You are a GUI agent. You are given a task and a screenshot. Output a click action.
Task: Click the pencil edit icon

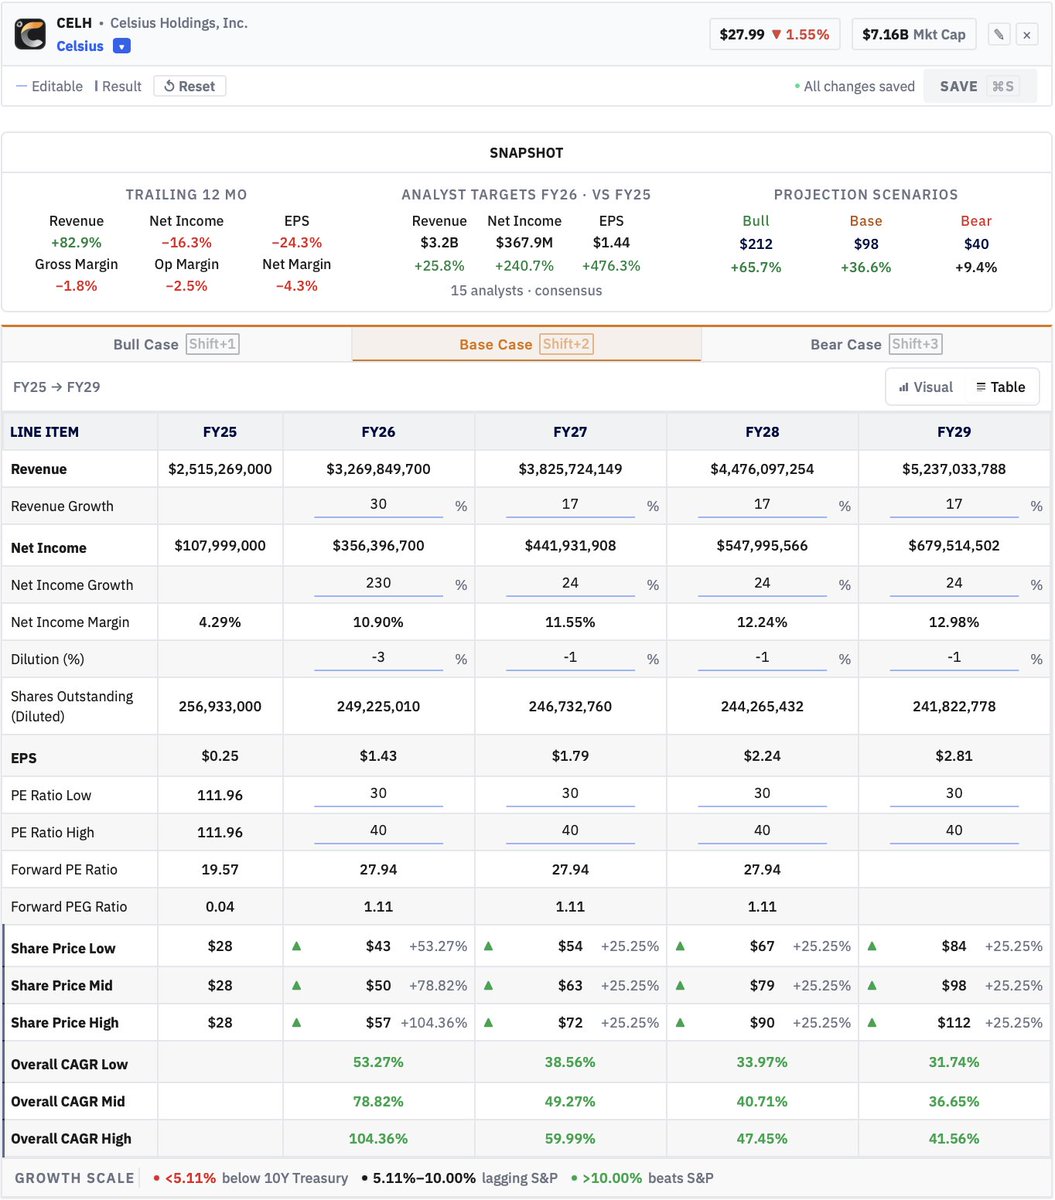[999, 35]
